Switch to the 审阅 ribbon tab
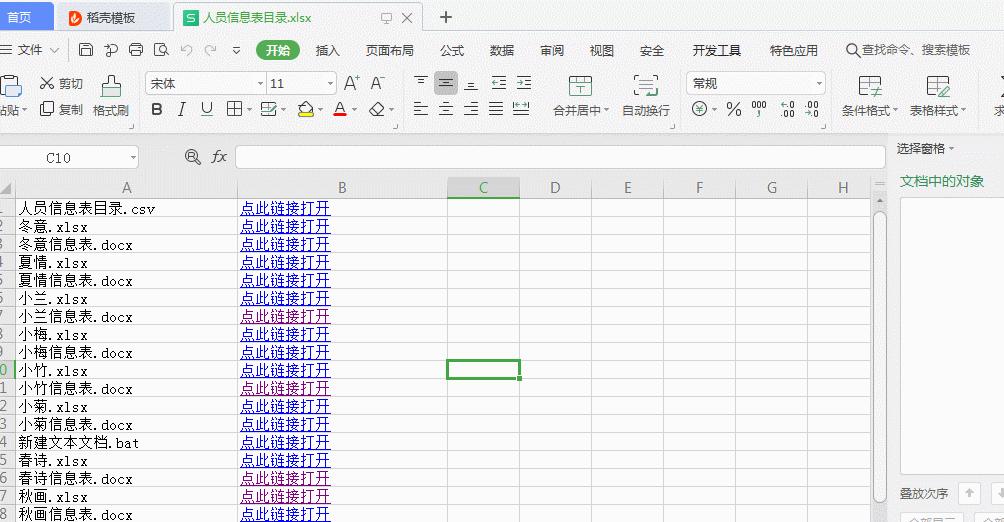1004x522 pixels. click(552, 51)
